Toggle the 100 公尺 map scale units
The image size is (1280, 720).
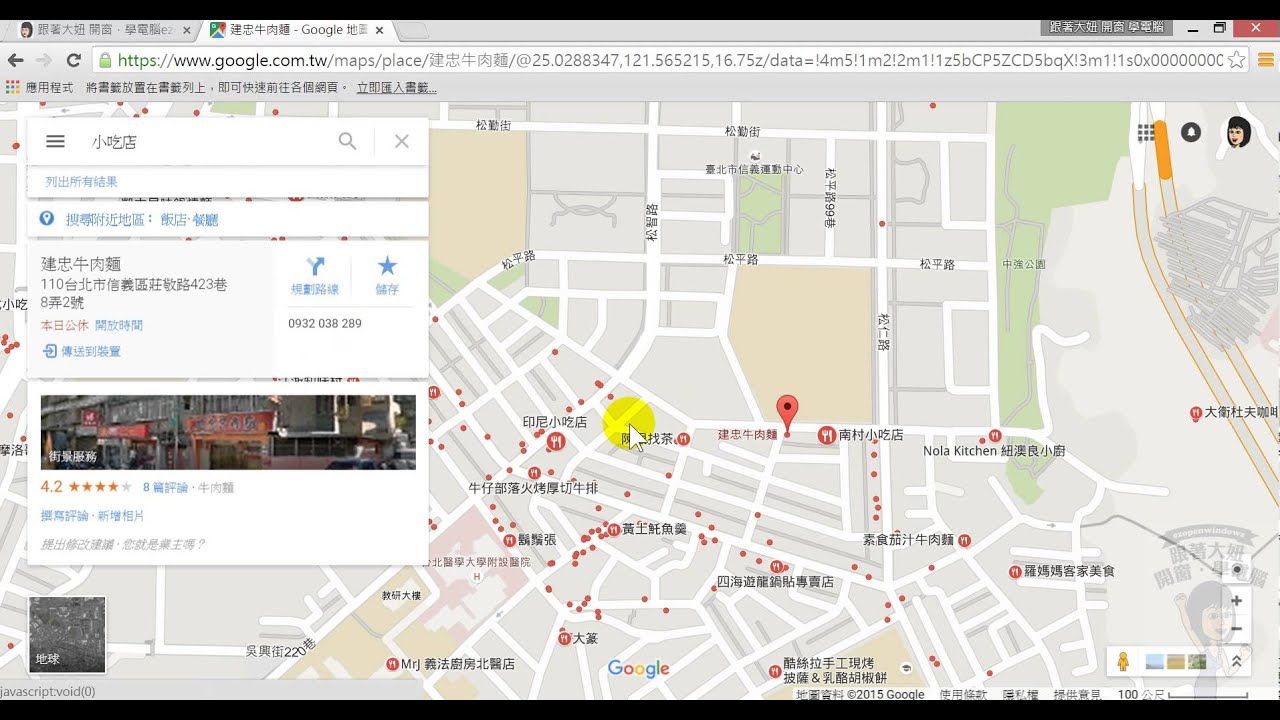1182,694
